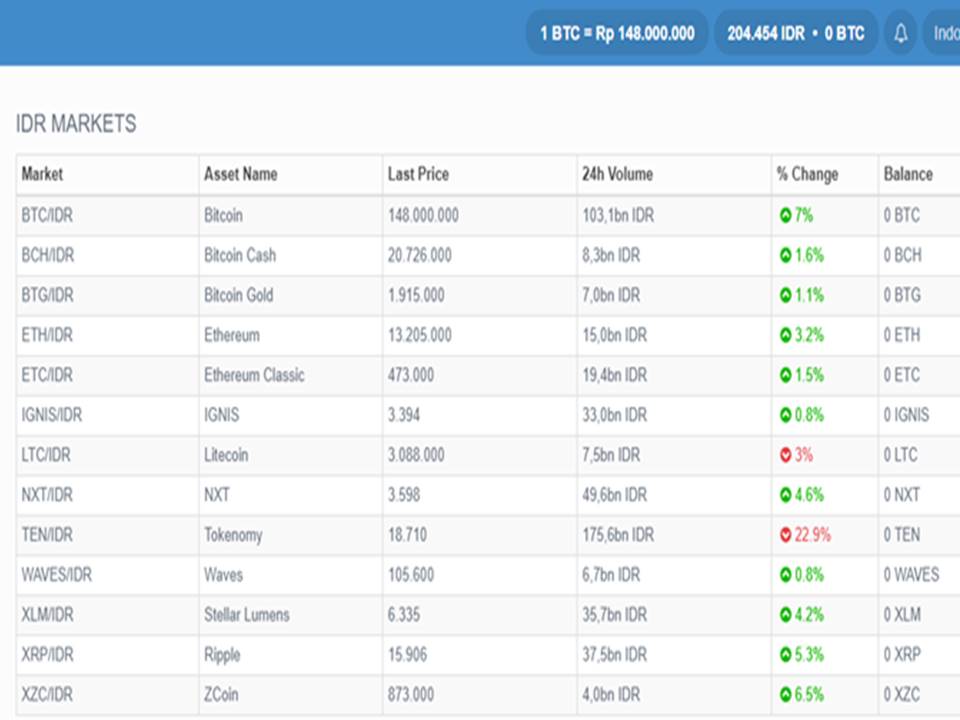Click the green up arrow in Ethereum Classic row

click(x=786, y=375)
